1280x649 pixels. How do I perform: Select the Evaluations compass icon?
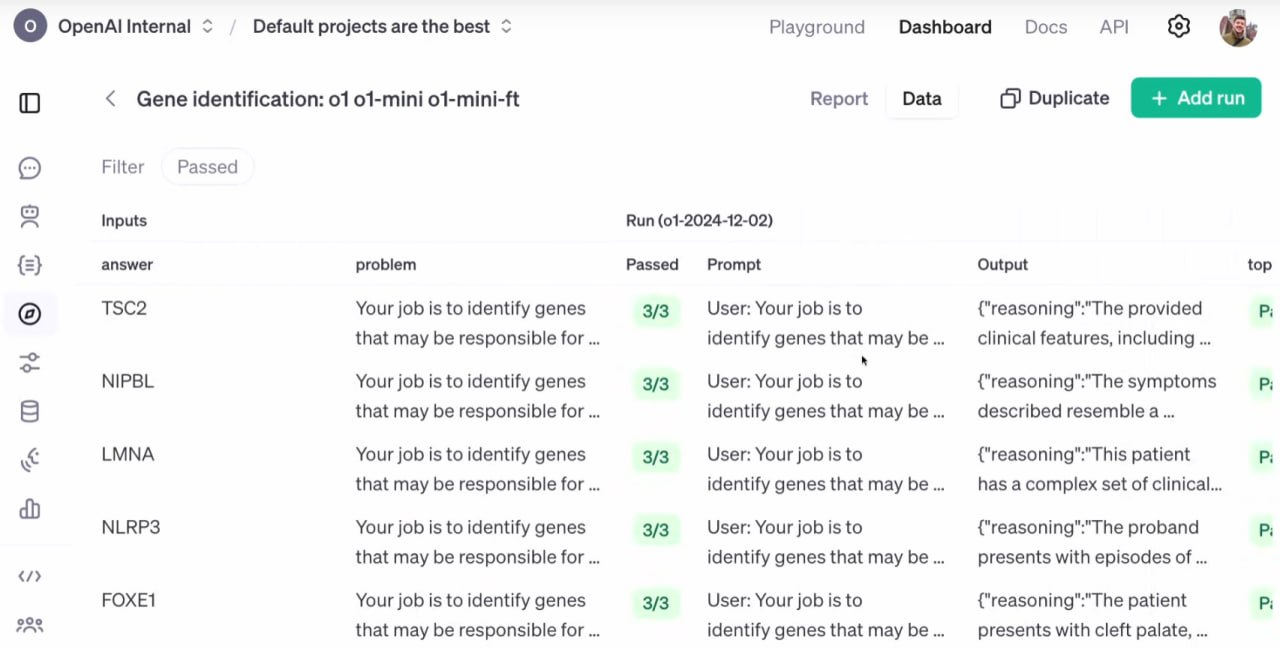coord(30,314)
